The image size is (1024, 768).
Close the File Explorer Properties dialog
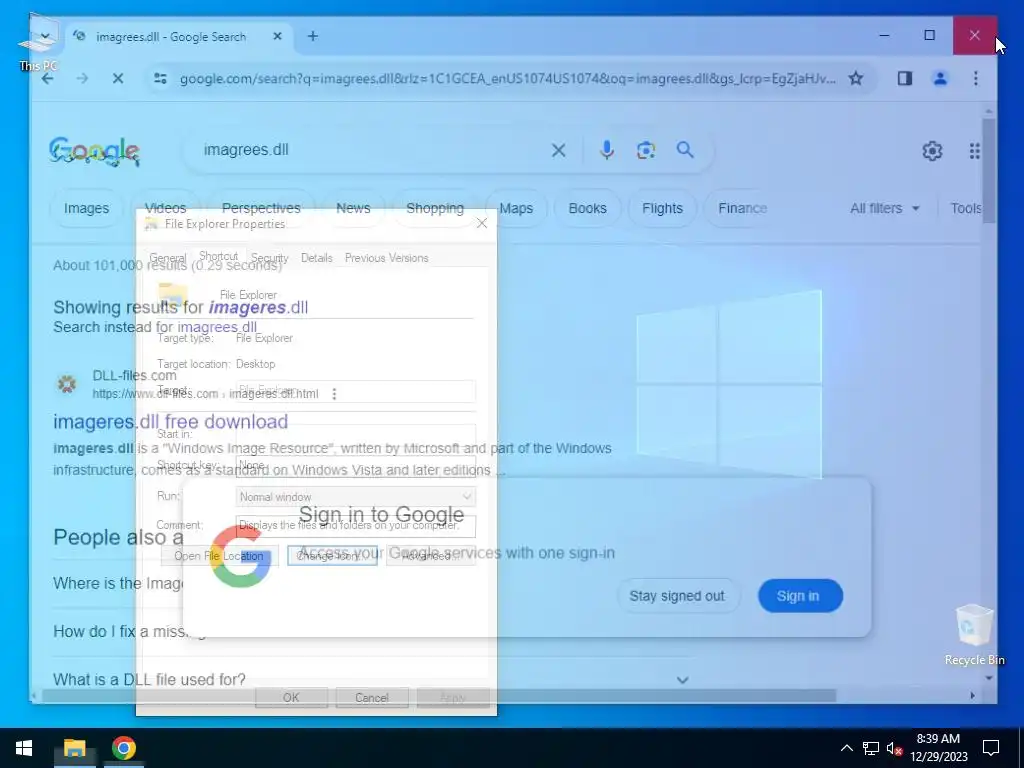click(482, 223)
